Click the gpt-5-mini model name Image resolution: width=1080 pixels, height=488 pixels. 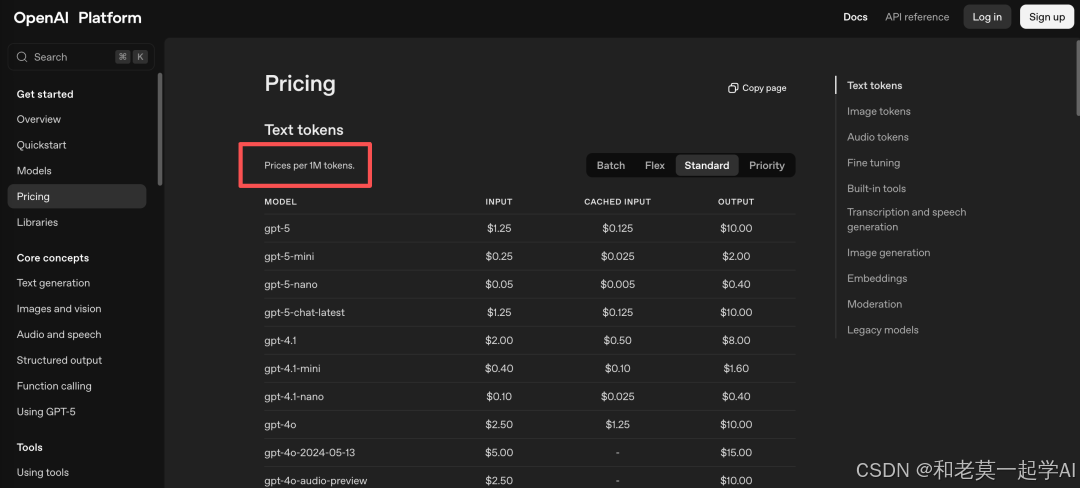[x=289, y=256]
